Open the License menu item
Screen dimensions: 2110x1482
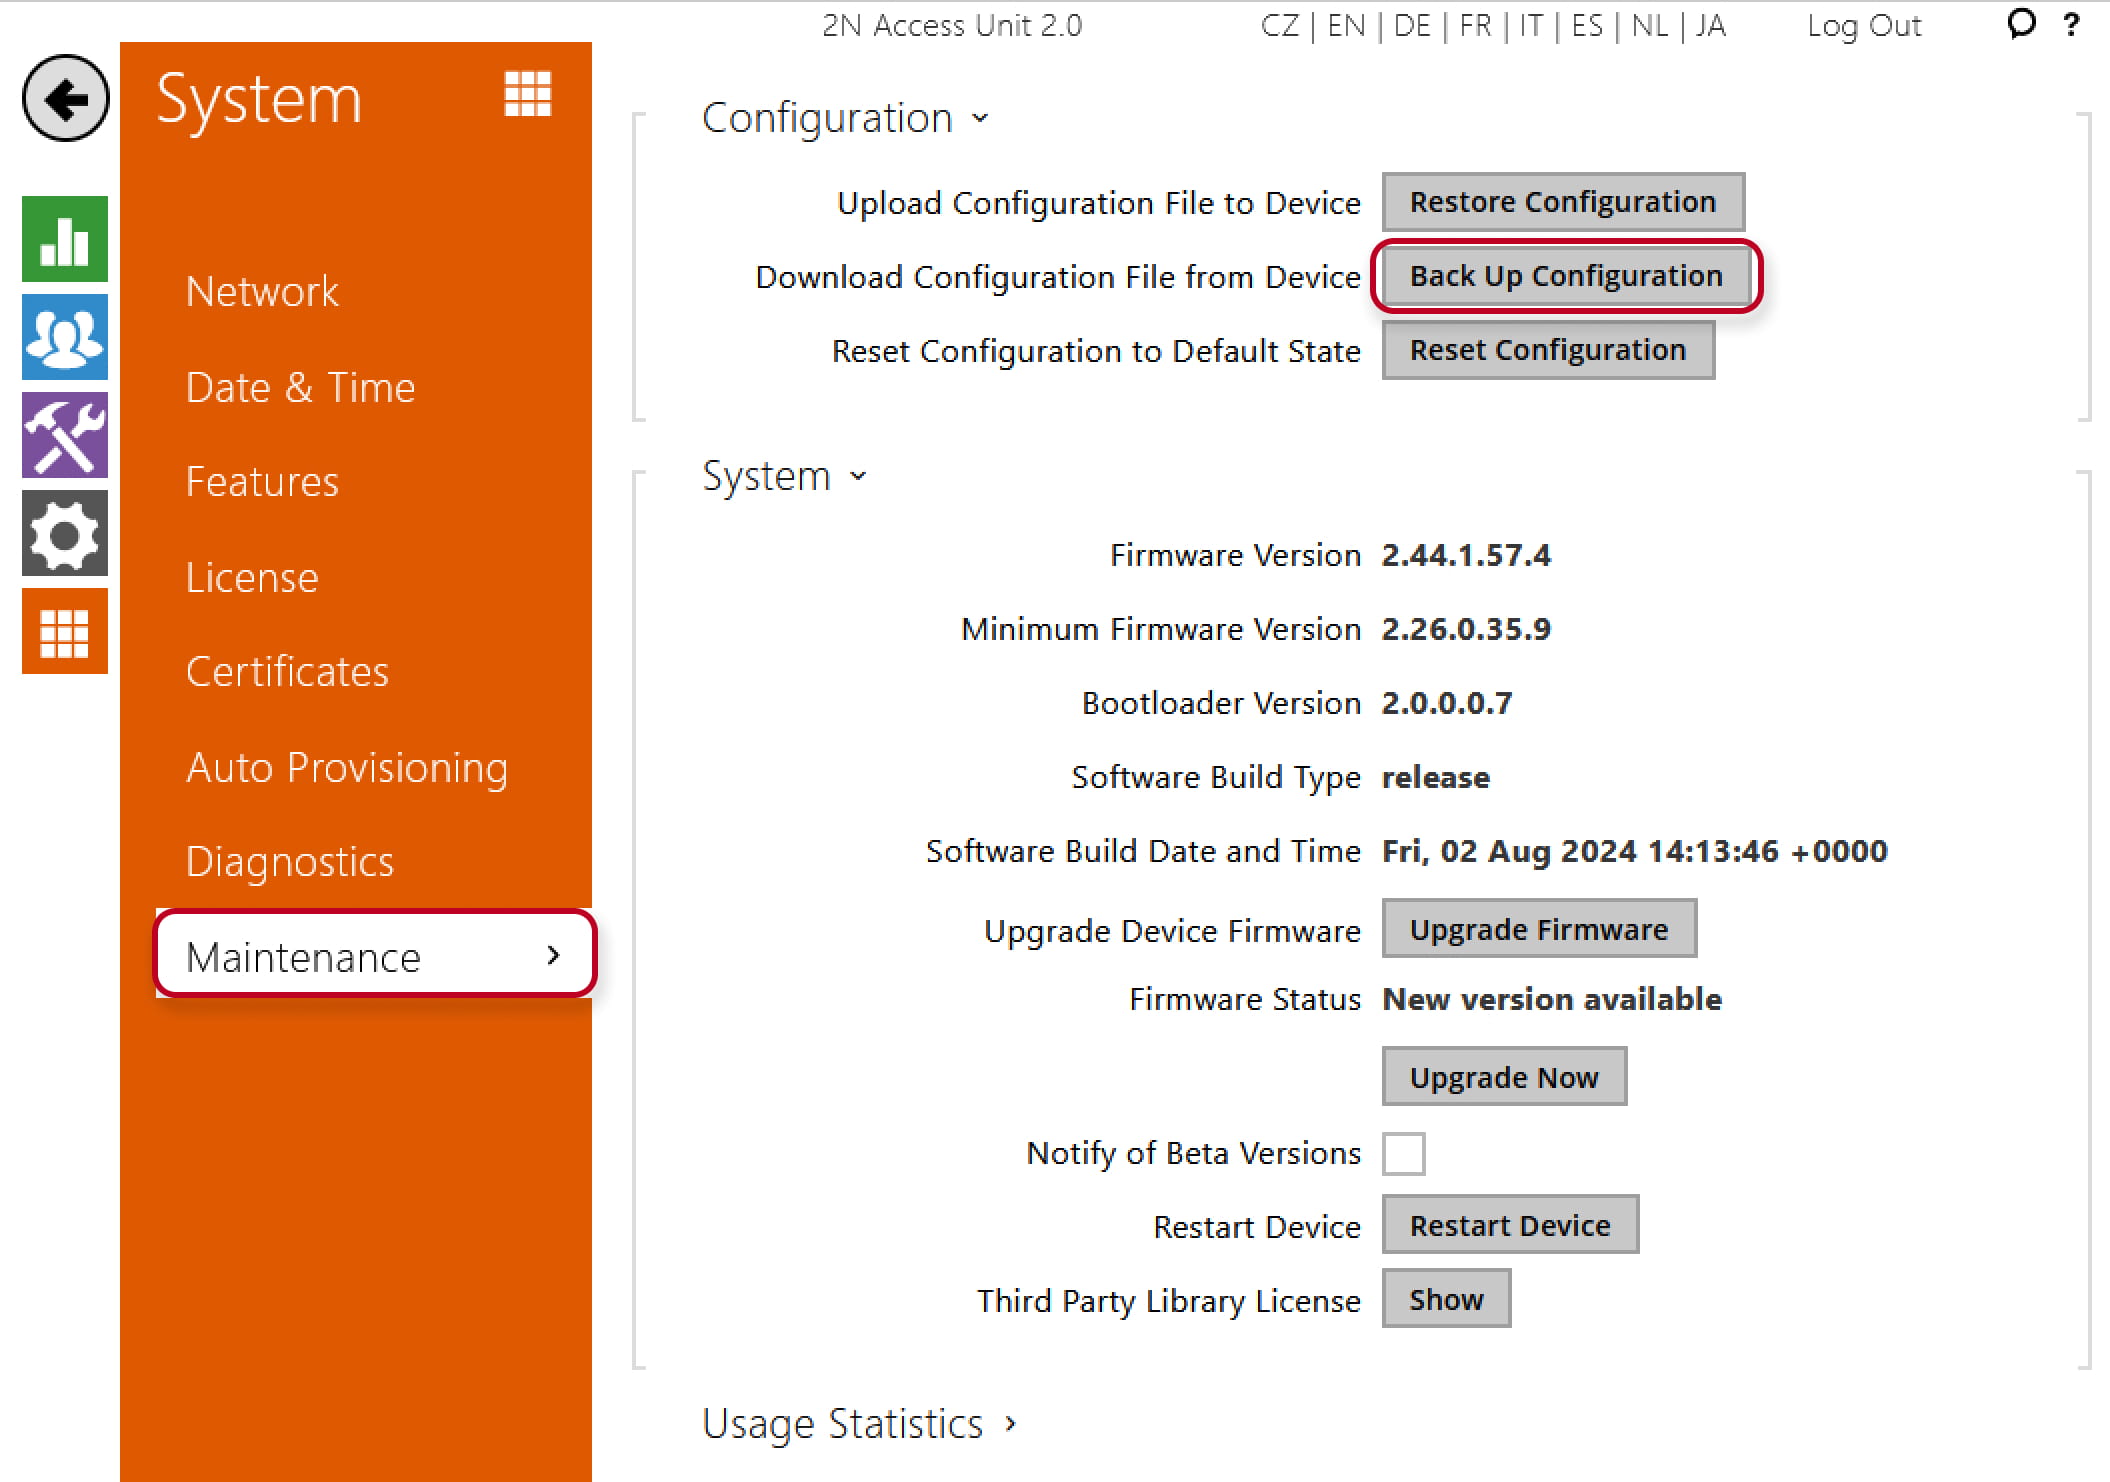pyautogui.click(x=252, y=577)
